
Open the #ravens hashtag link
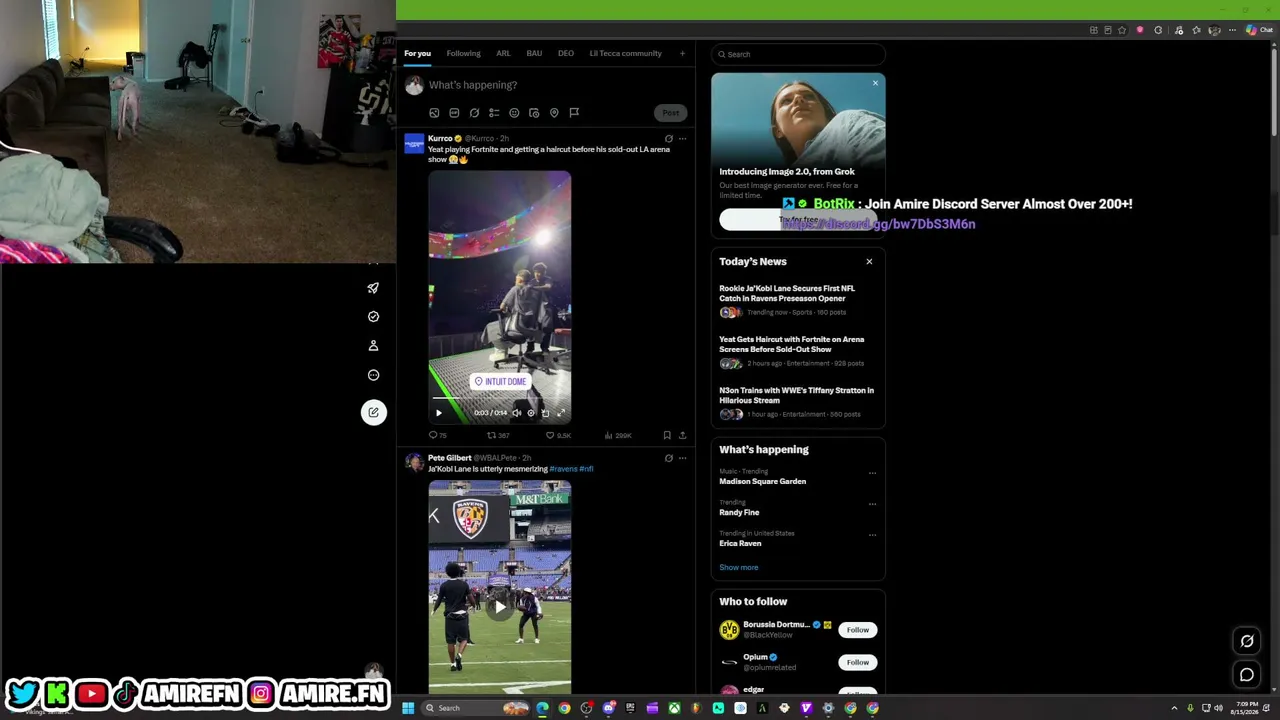[x=563, y=469]
